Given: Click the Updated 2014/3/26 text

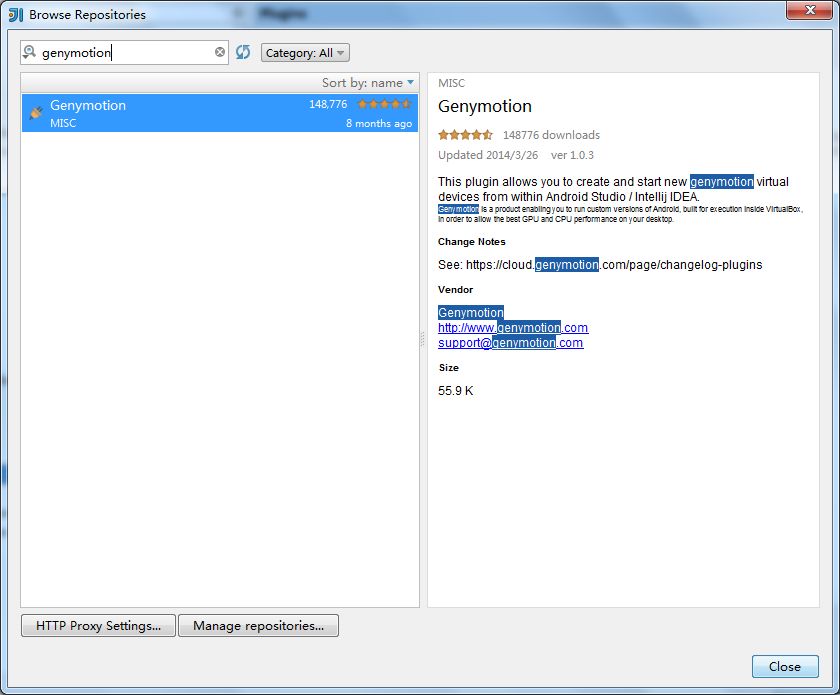Looking at the screenshot, I should coord(488,155).
